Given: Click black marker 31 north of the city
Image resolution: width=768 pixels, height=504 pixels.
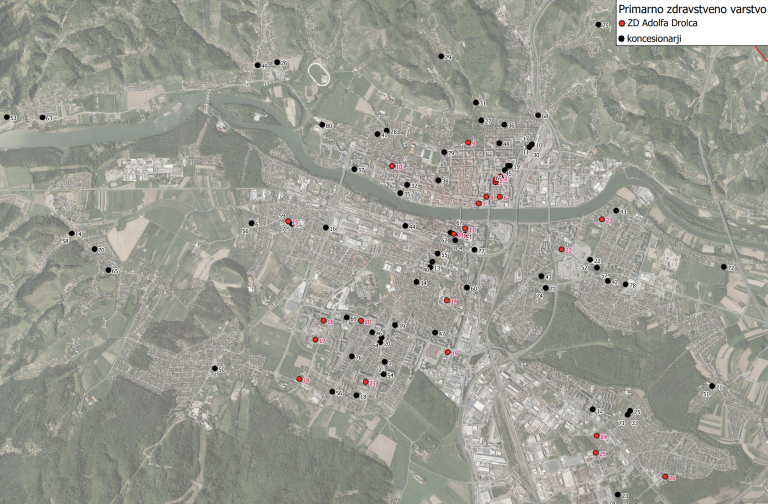Looking at the screenshot, I should point(475,102).
